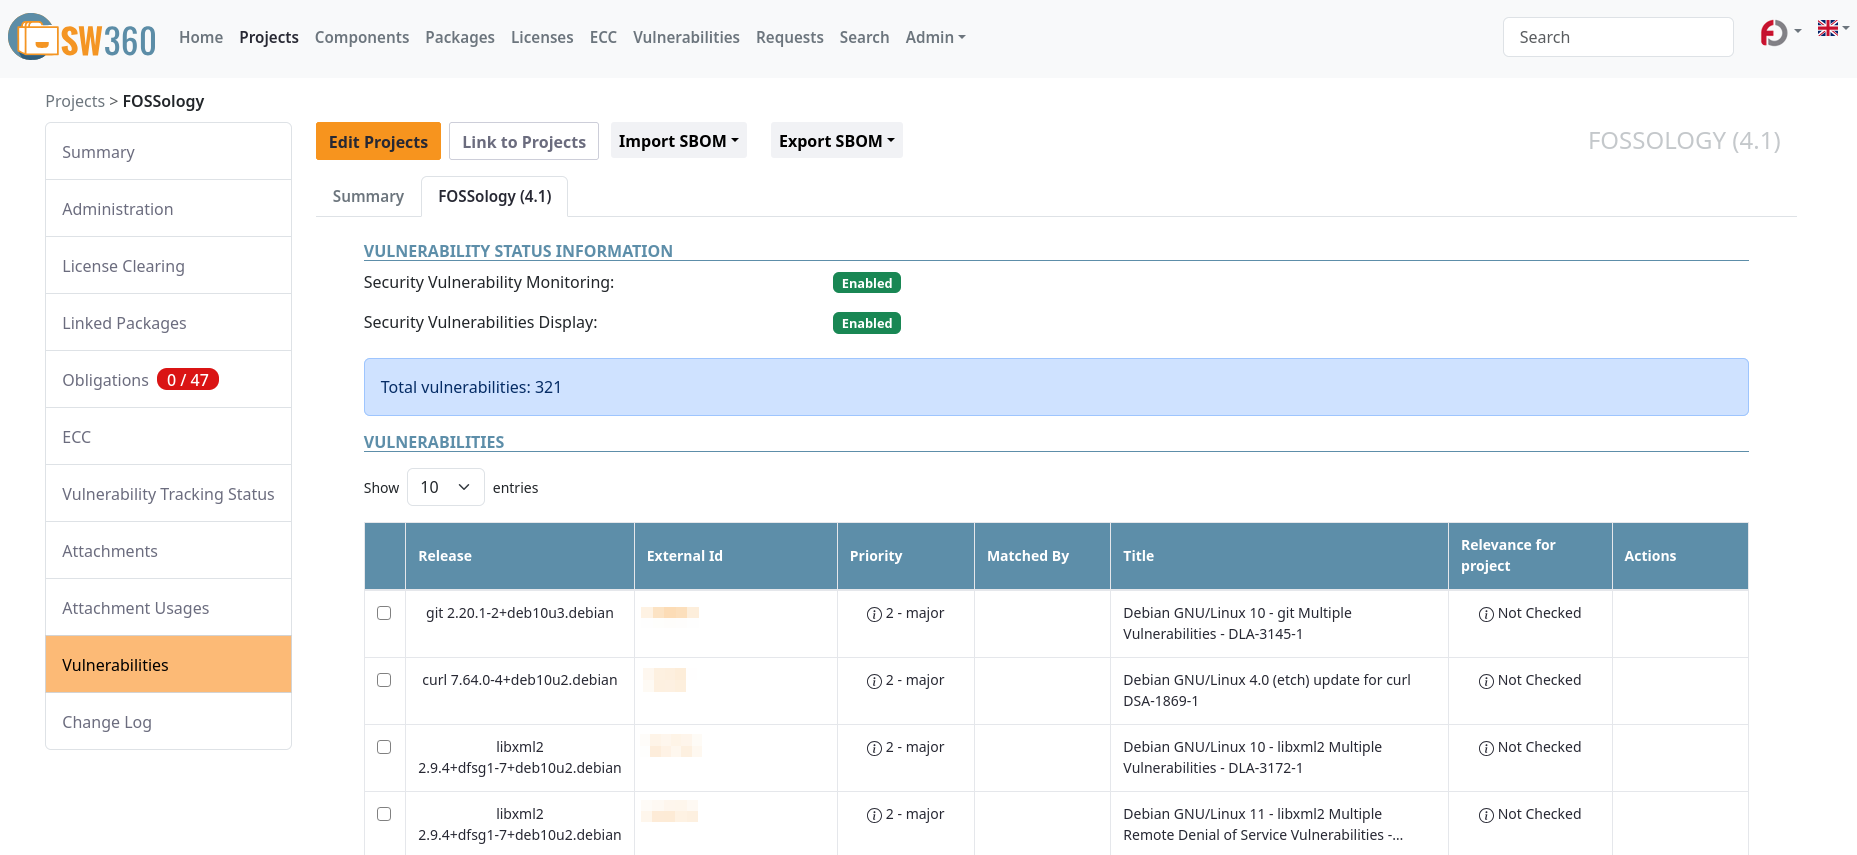This screenshot has width=1857, height=855.
Task: Click priority info icon for git release
Action: click(874, 614)
